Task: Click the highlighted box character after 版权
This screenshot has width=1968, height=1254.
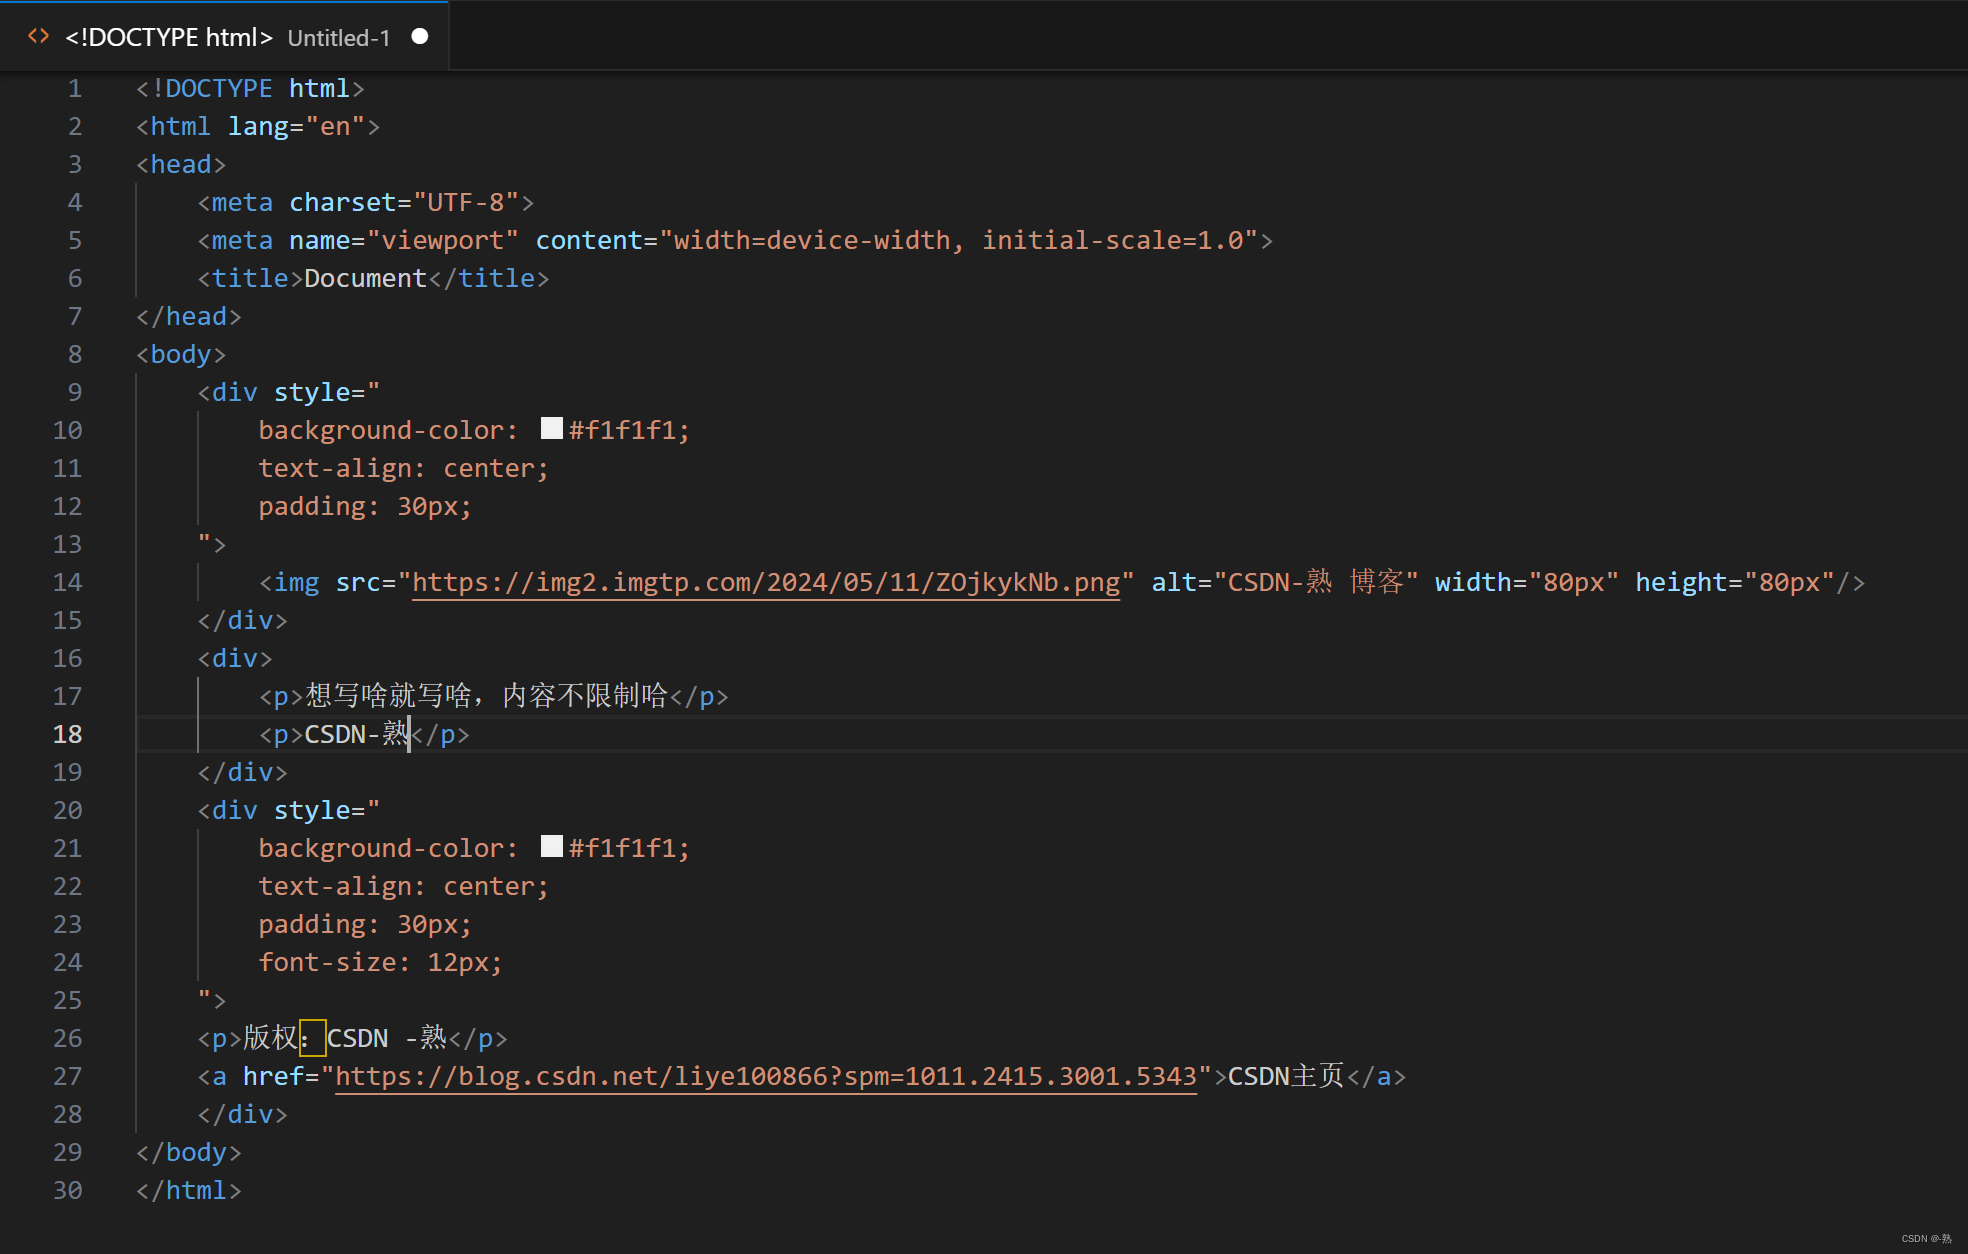Action: coord(312,1038)
